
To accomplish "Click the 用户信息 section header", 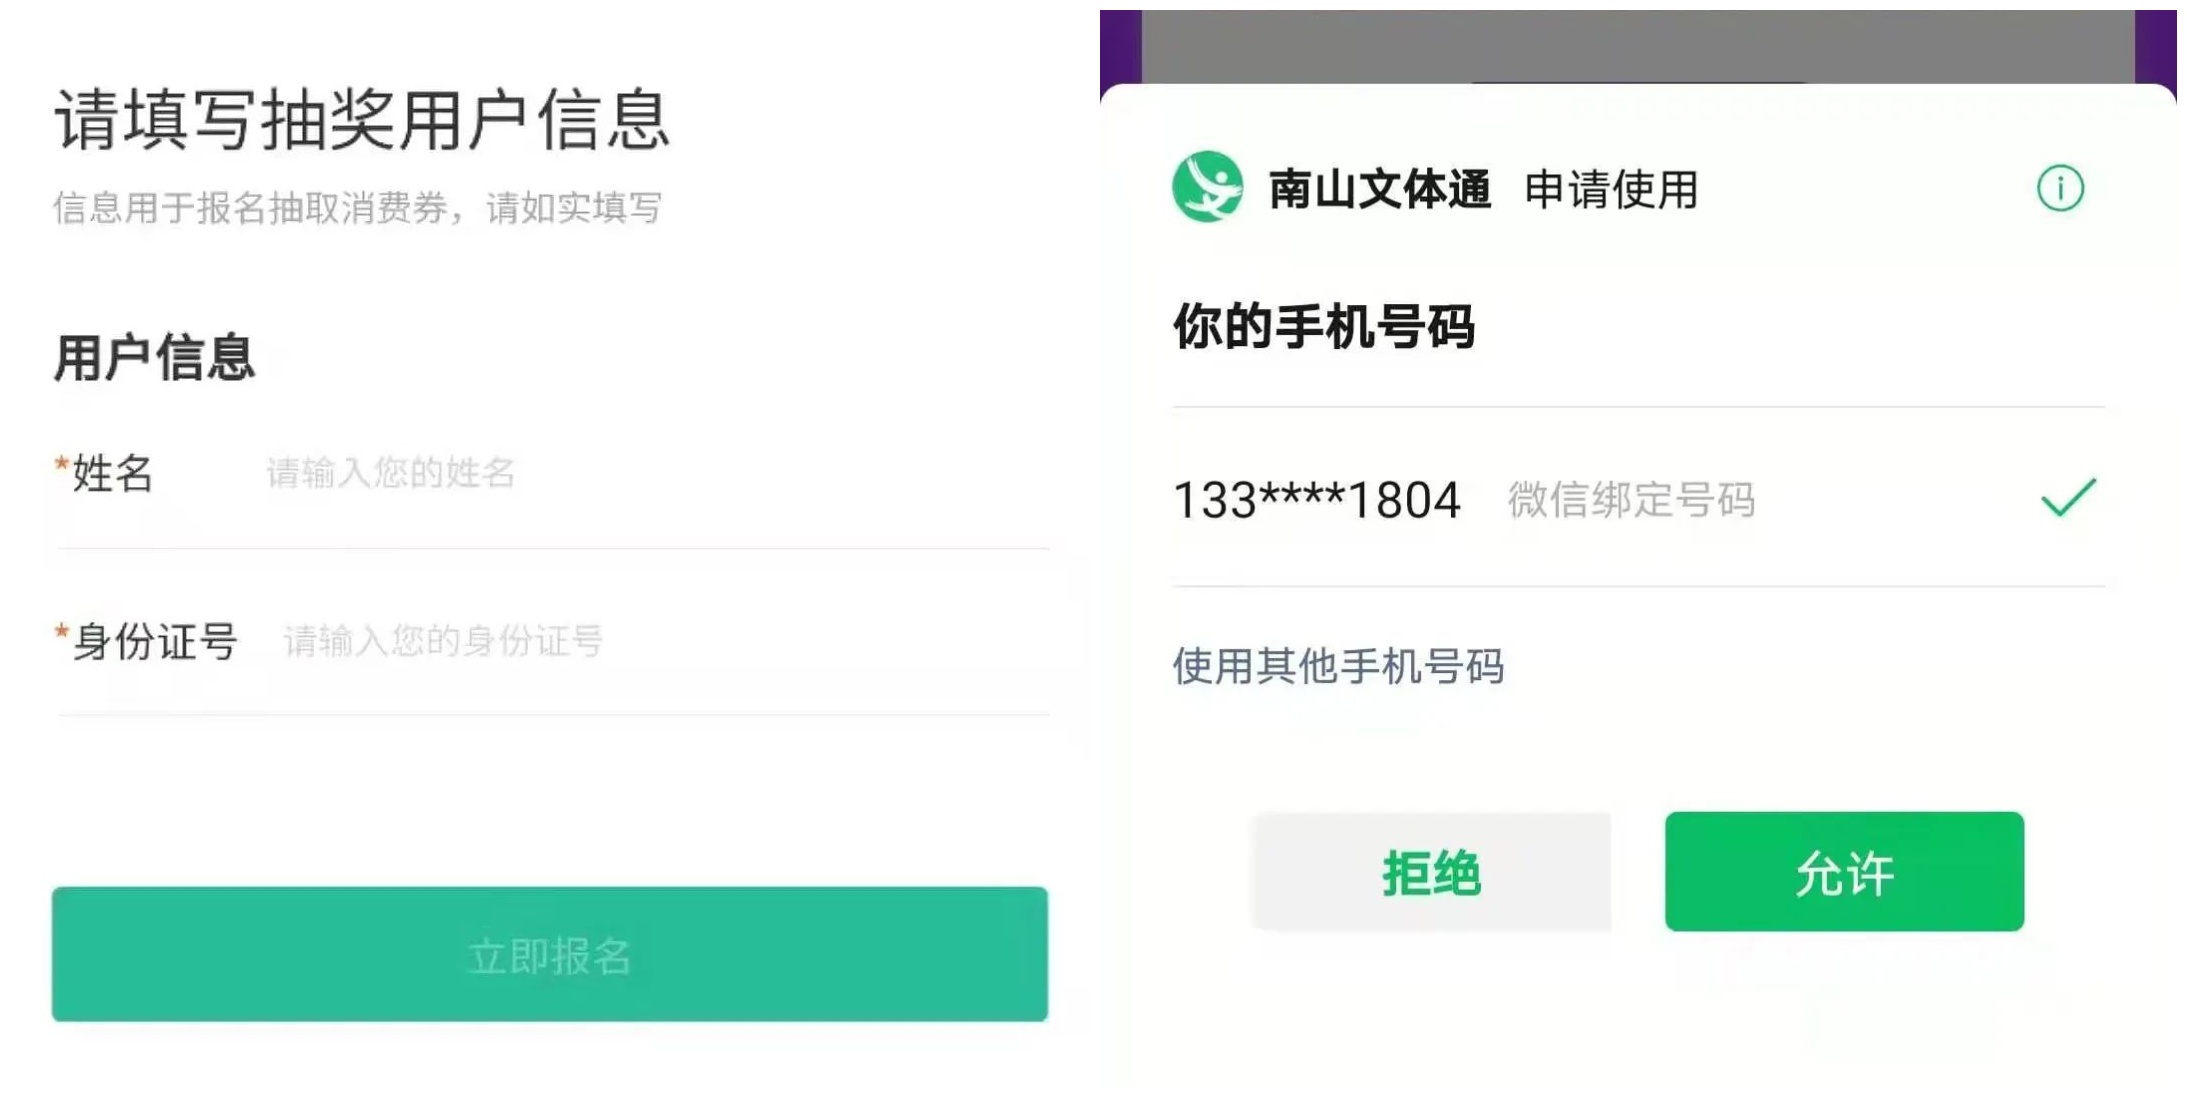I will pyautogui.click(x=155, y=358).
